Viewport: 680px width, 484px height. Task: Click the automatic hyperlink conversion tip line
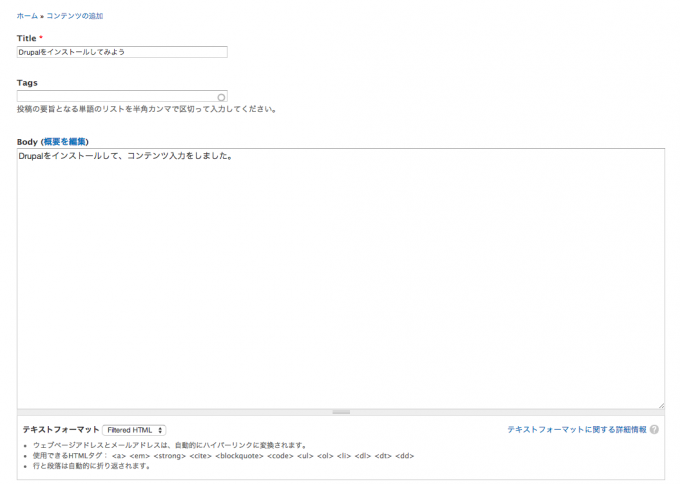pyautogui.click(x=170, y=445)
